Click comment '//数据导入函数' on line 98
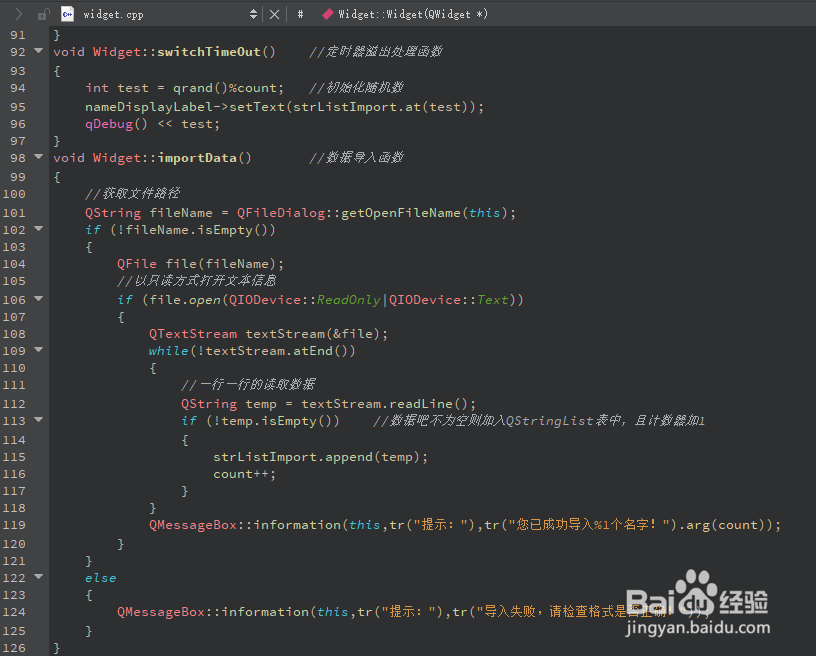Image resolution: width=816 pixels, height=656 pixels. pos(356,158)
